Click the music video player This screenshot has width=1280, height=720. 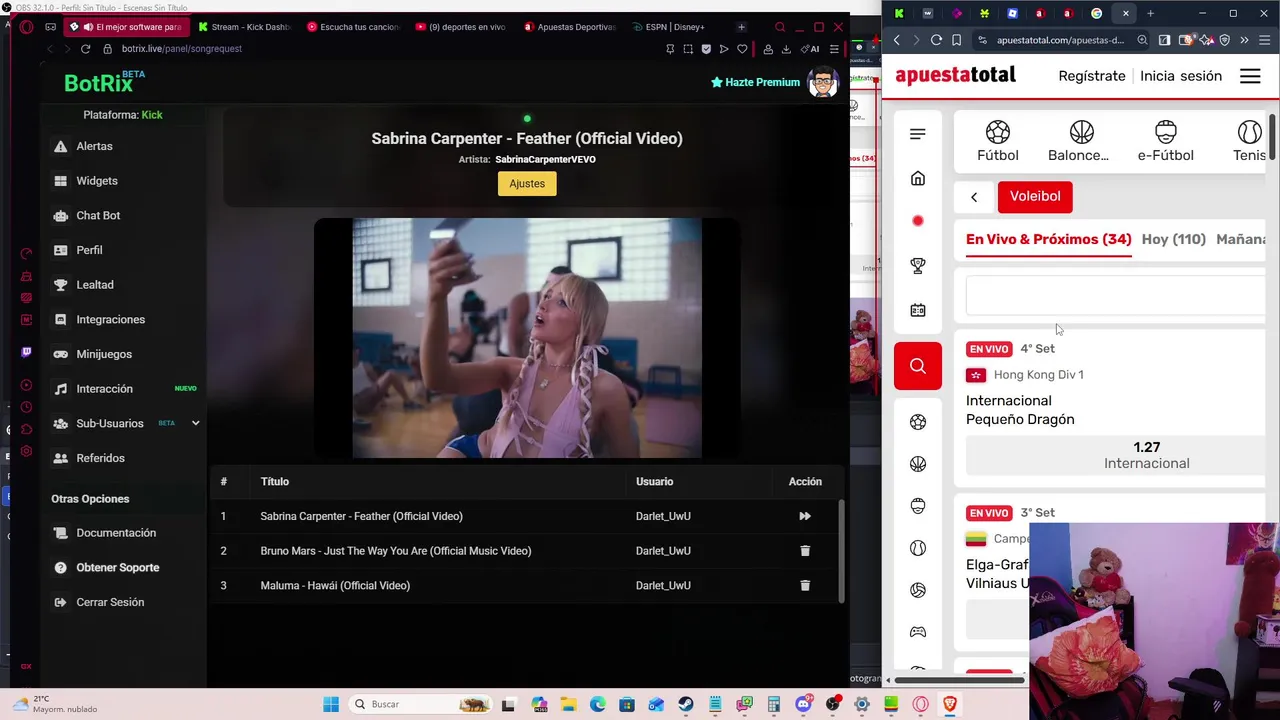[527, 338]
